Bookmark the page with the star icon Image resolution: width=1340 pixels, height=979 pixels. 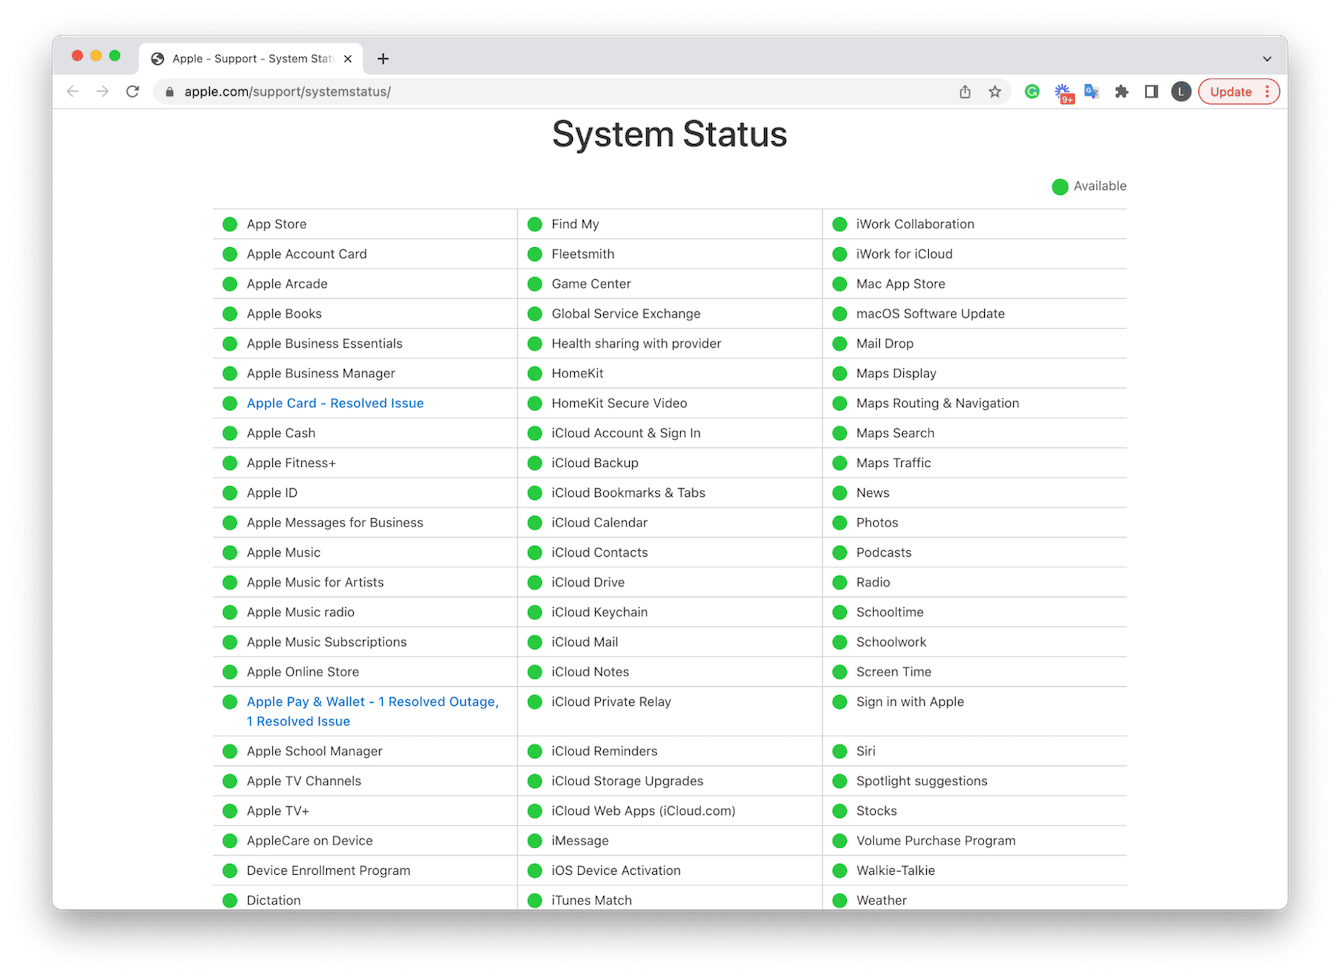click(x=994, y=91)
